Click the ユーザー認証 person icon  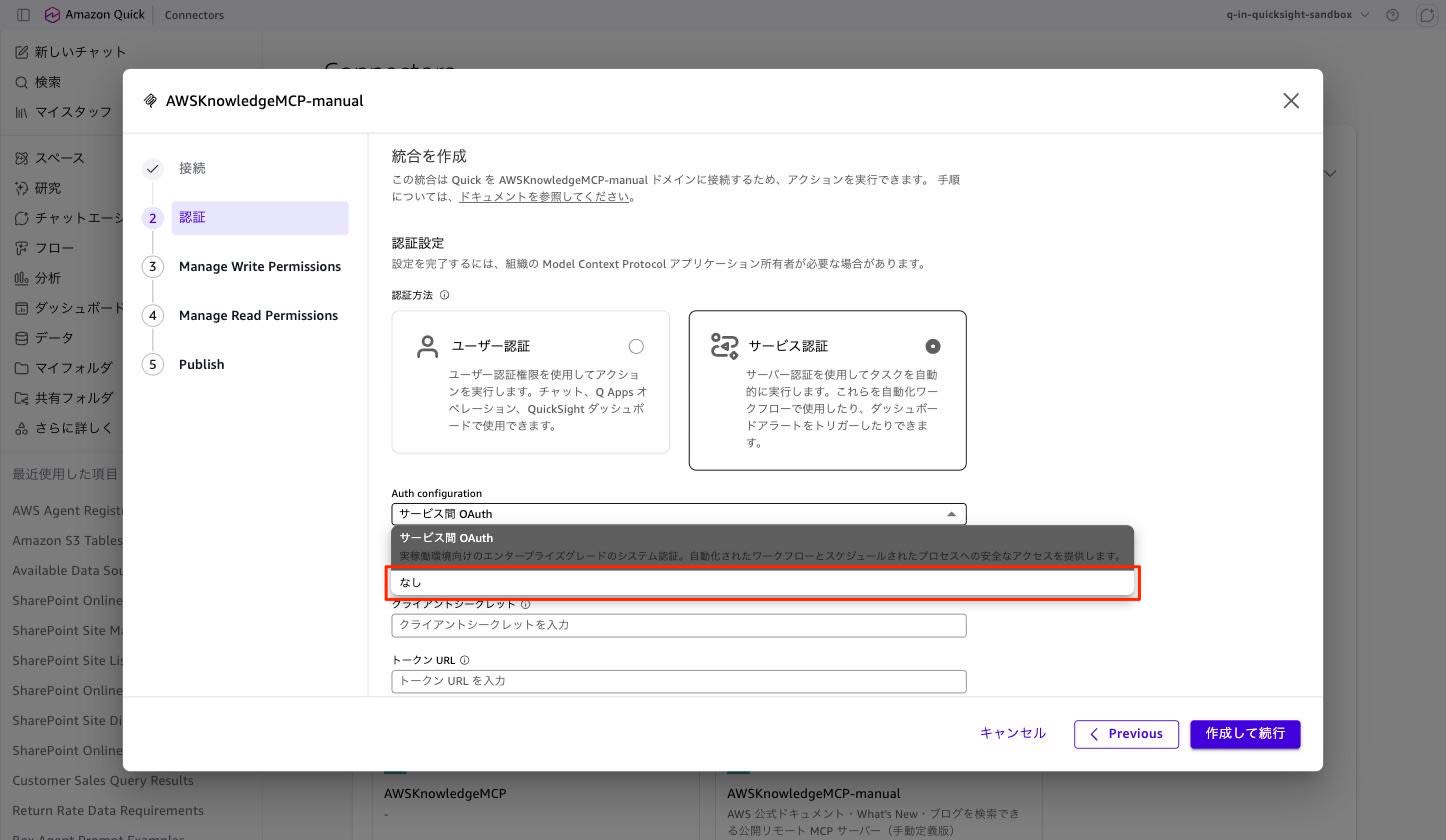tap(428, 347)
